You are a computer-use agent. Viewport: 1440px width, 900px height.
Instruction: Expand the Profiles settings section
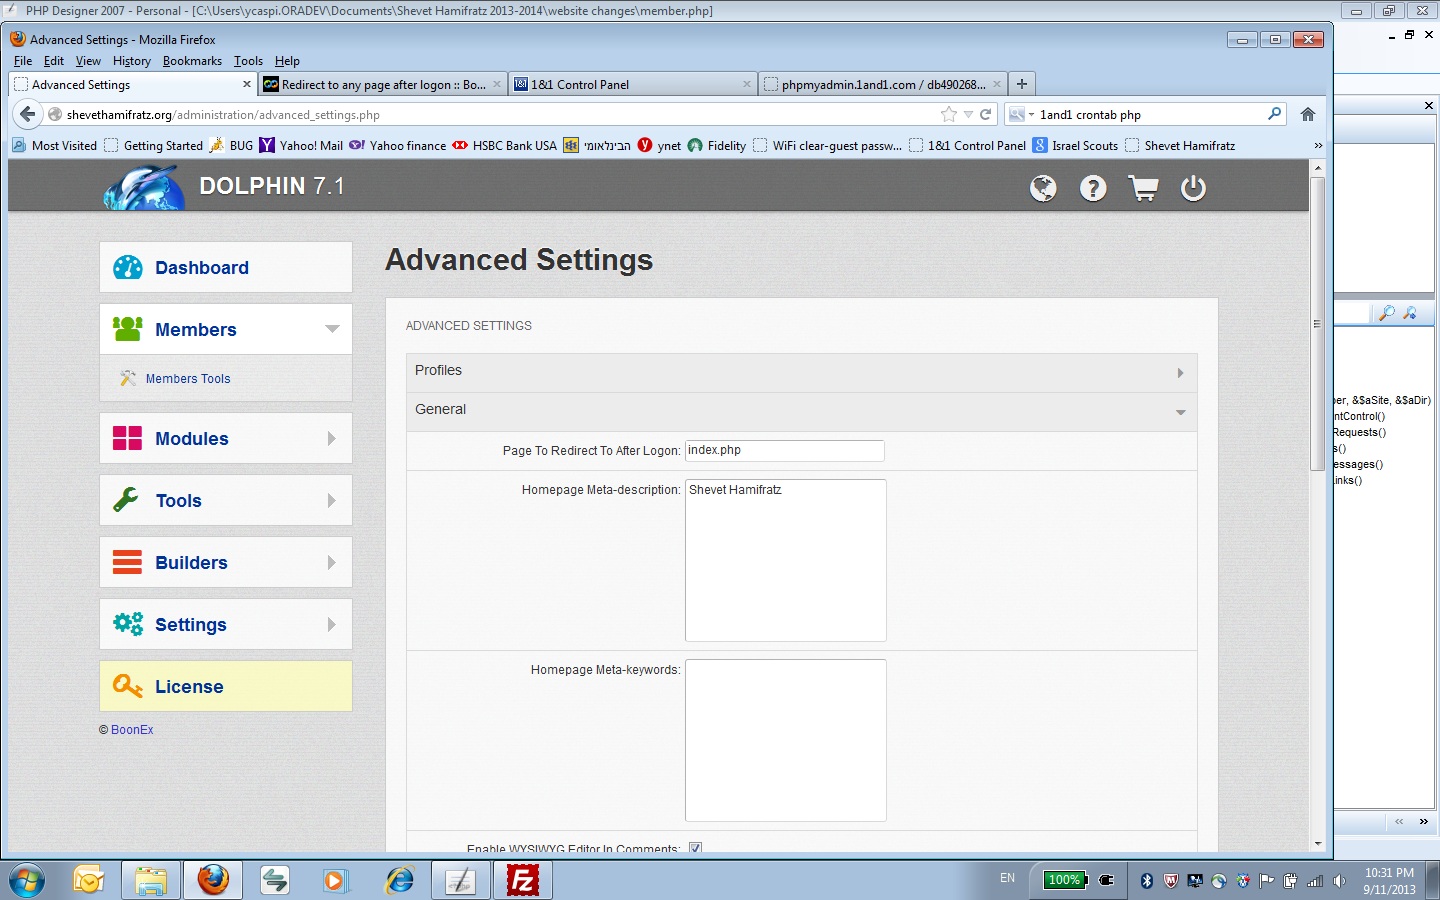801,372
